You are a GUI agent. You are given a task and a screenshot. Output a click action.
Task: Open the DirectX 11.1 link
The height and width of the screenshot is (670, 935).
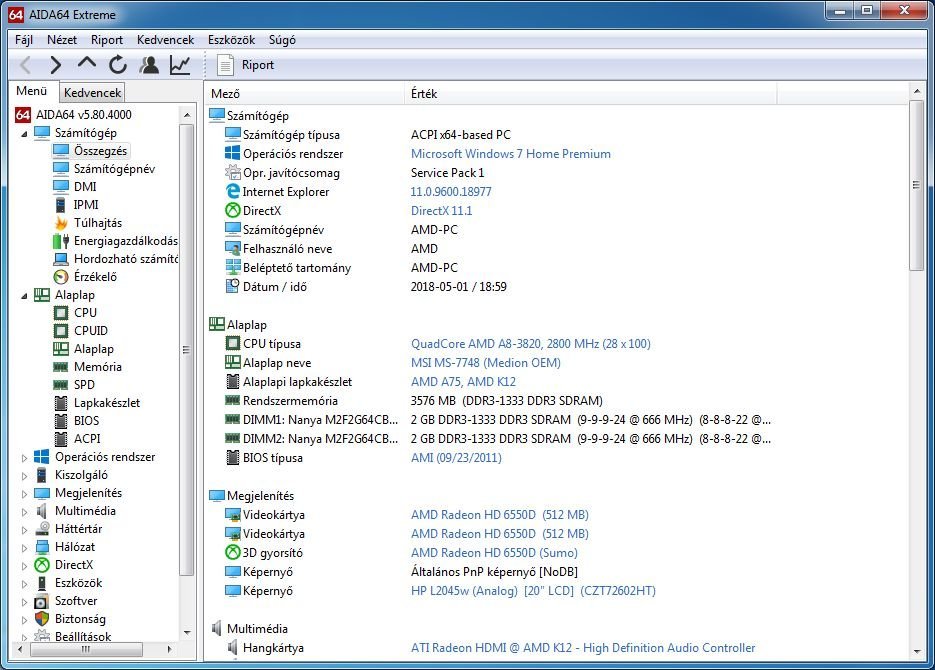[441, 210]
